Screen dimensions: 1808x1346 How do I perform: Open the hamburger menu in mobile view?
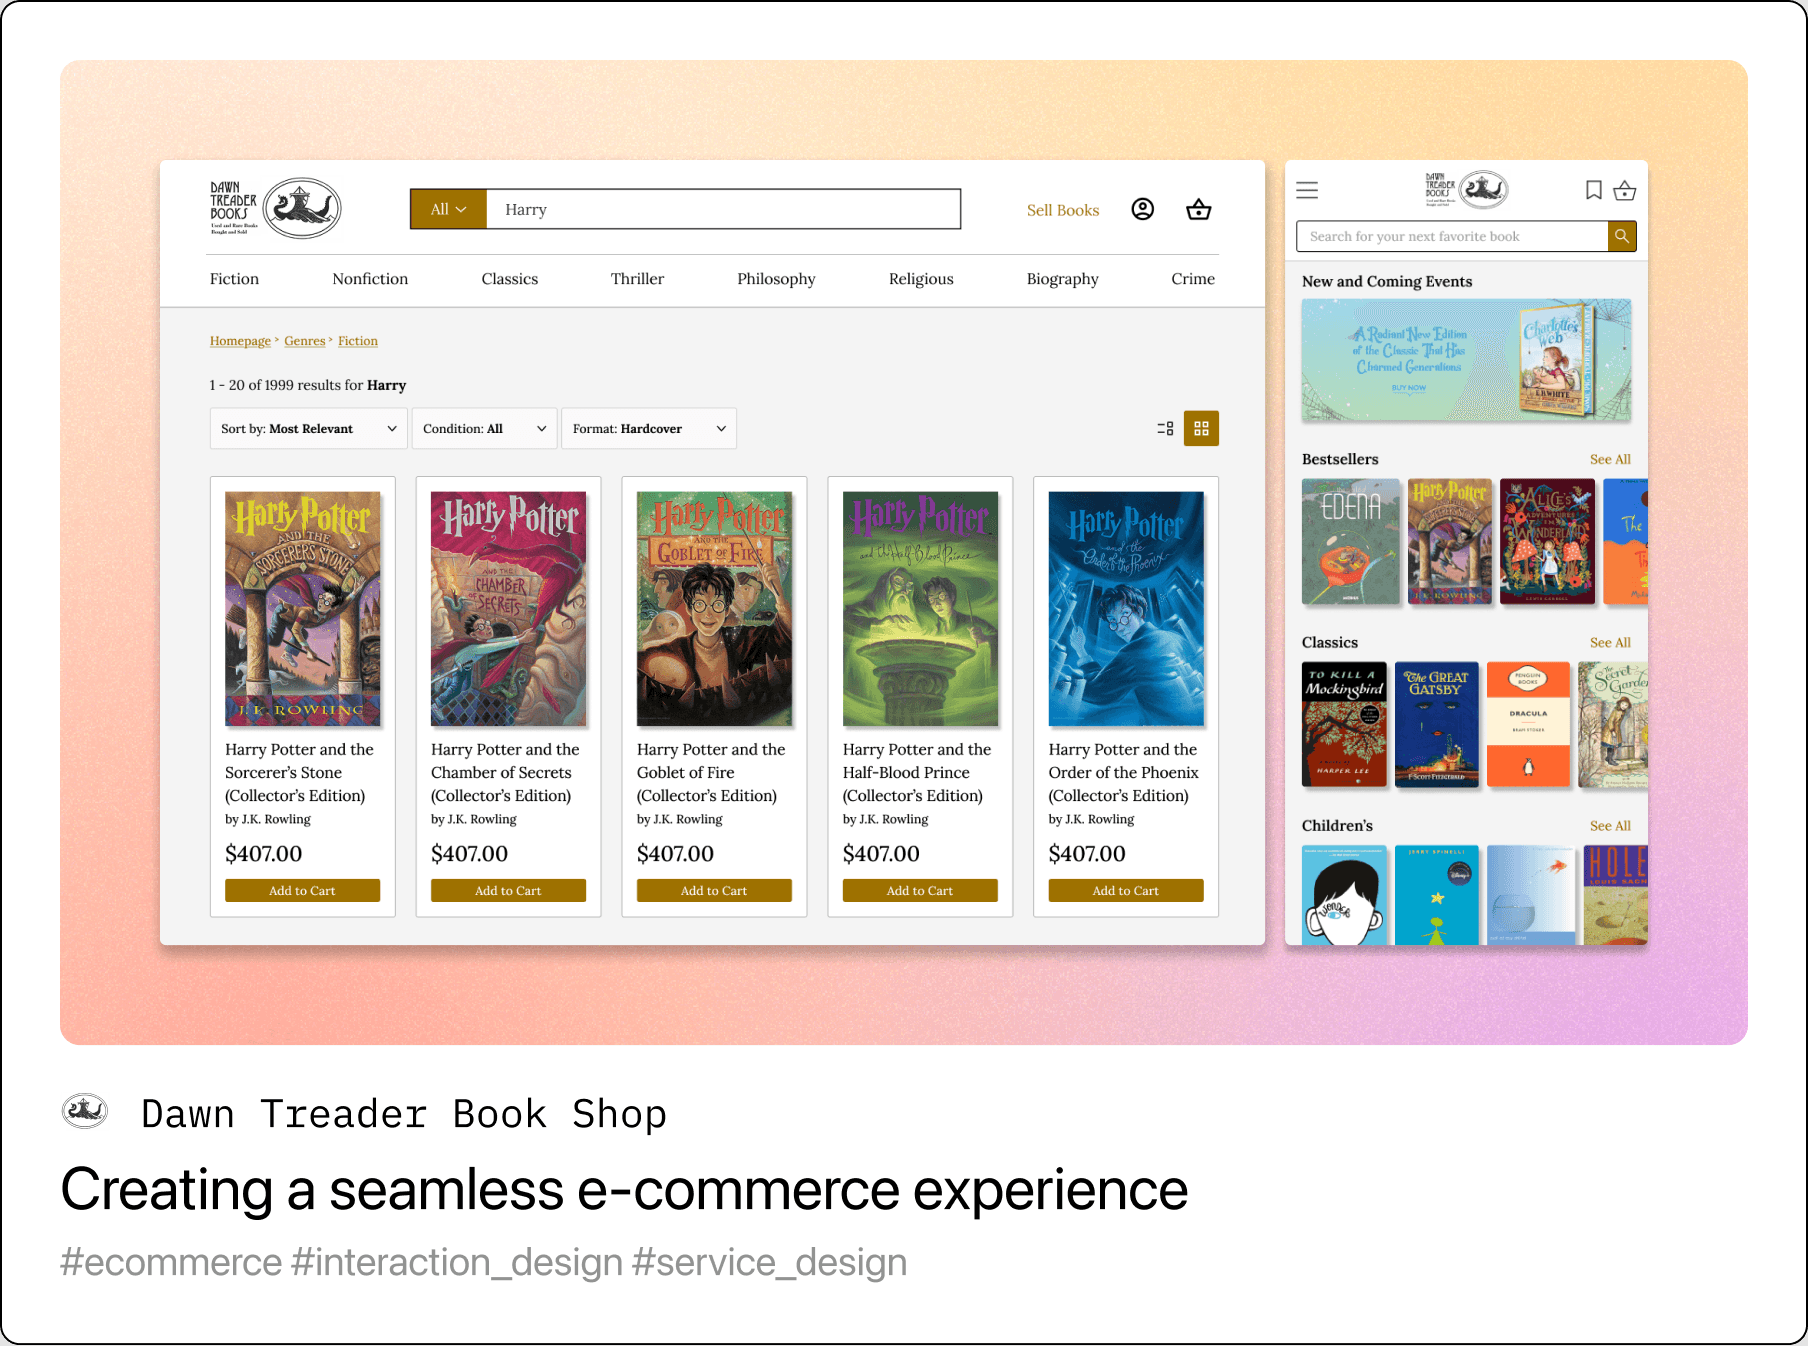(x=1307, y=190)
